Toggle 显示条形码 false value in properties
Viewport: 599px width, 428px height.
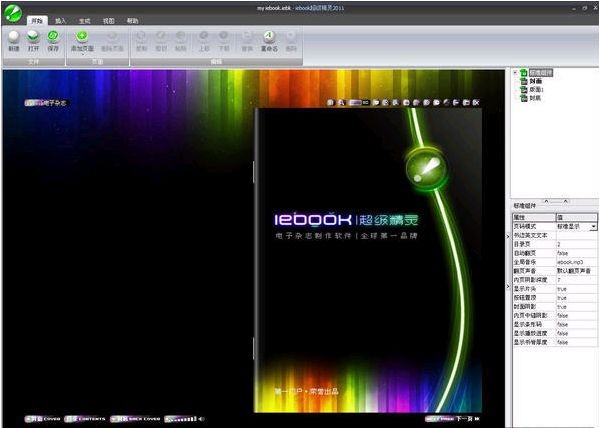tap(576, 324)
